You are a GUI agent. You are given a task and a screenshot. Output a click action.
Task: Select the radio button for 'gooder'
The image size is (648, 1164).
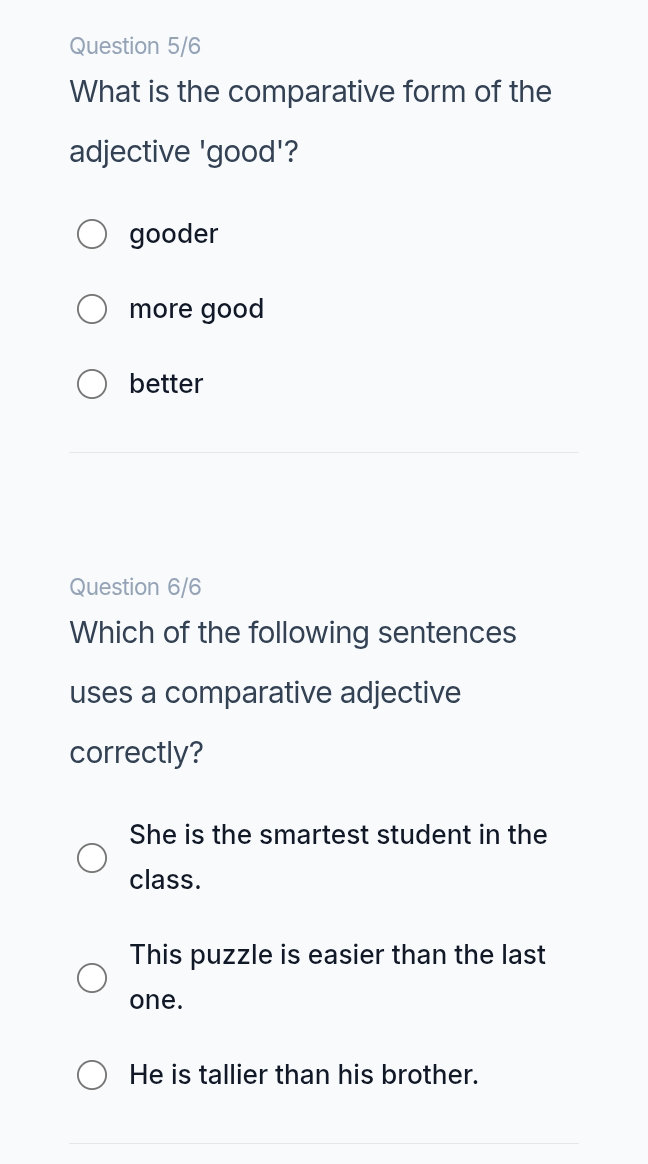pyautogui.click(x=92, y=234)
